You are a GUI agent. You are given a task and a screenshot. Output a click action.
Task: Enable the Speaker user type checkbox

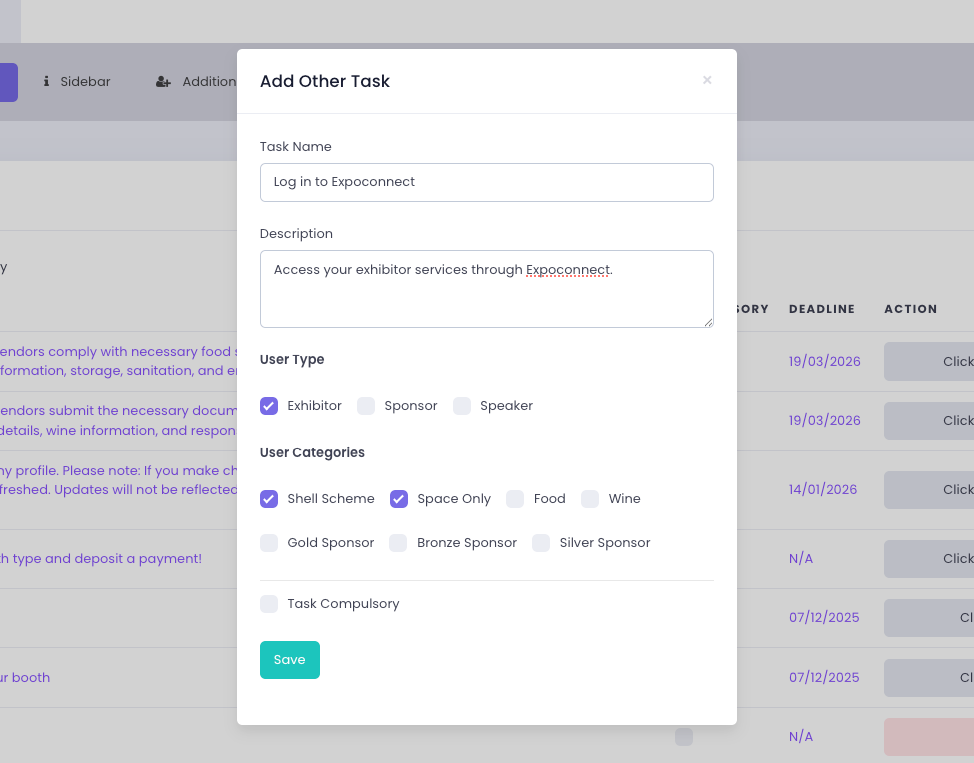coord(462,406)
